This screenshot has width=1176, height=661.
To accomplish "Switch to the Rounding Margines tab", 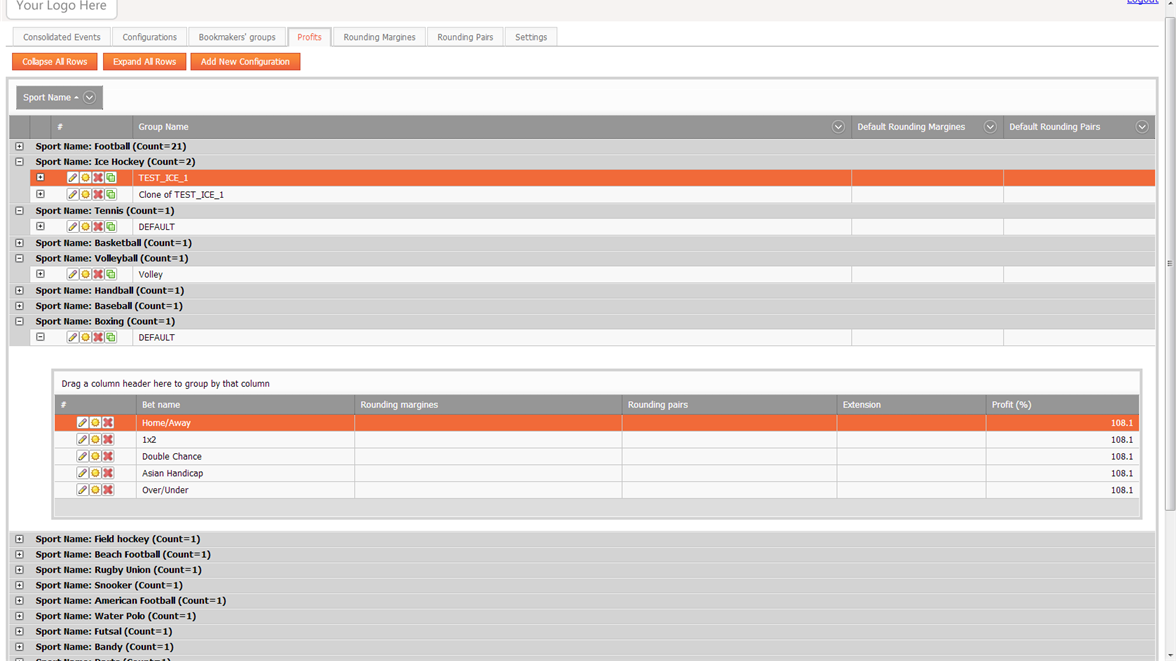I will click(x=379, y=37).
